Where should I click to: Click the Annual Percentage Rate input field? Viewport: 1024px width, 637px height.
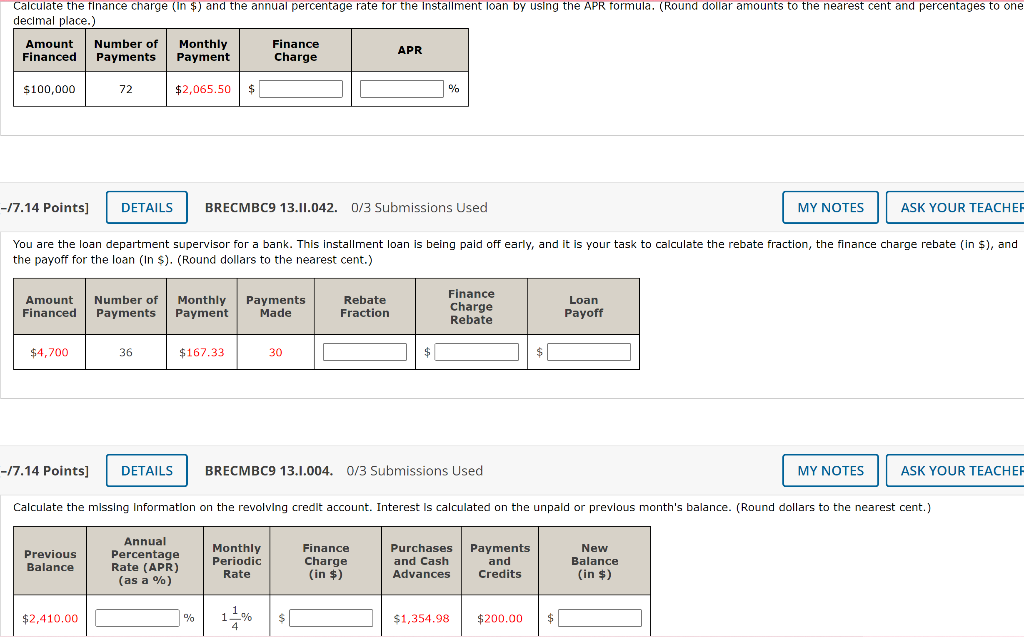137,618
